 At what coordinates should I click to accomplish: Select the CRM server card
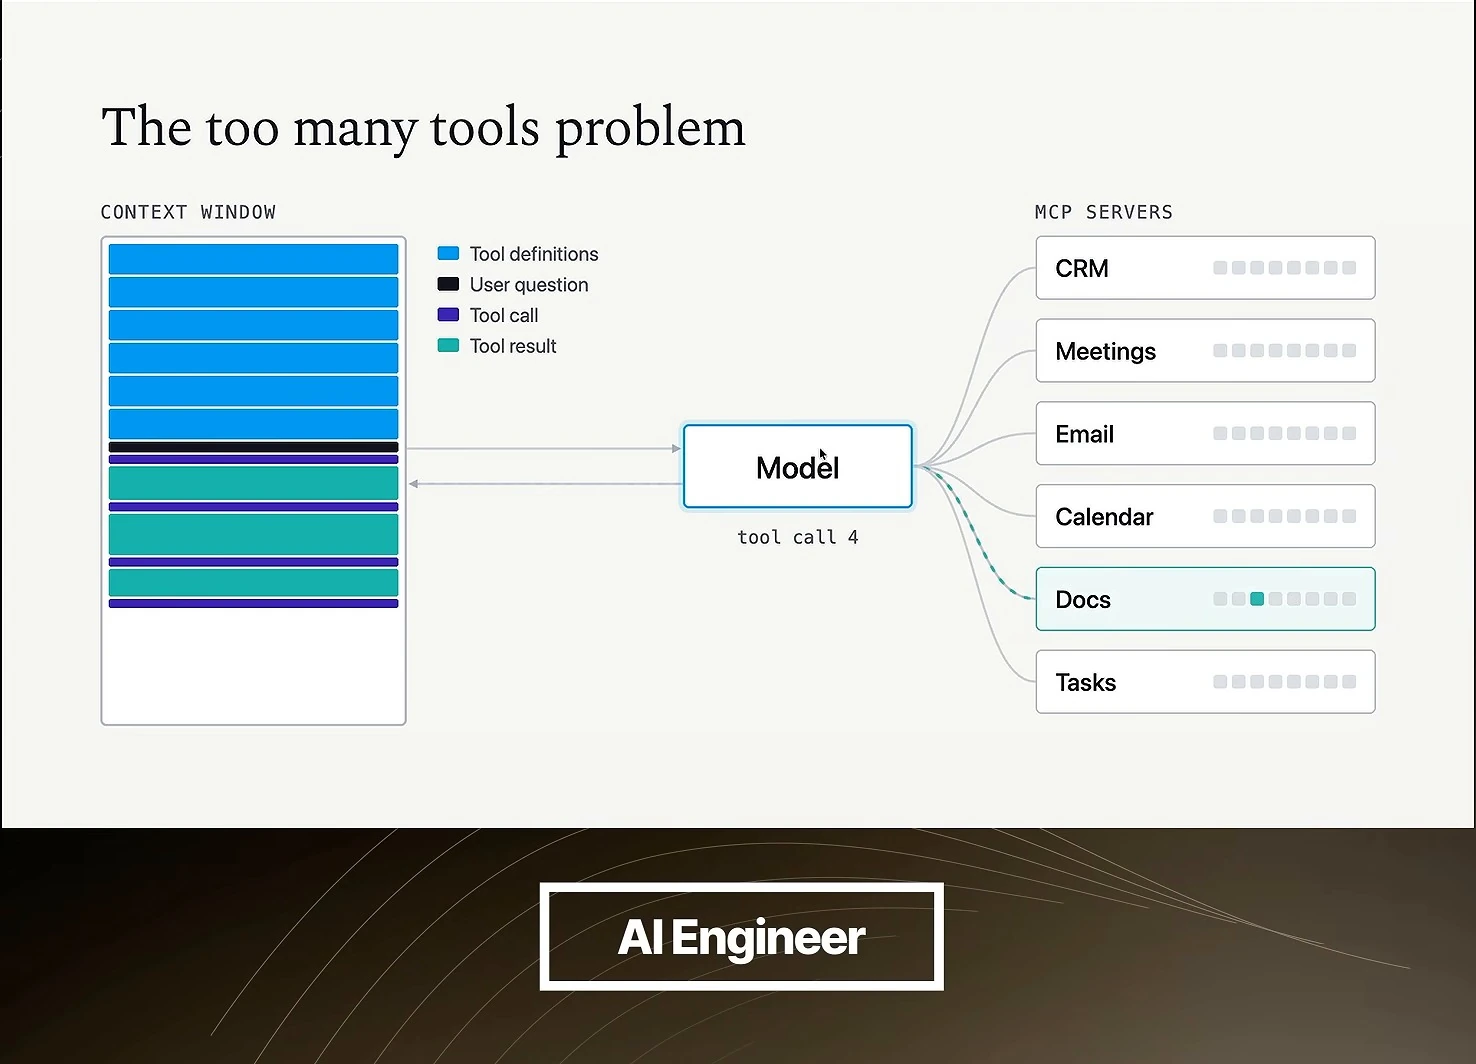point(1205,268)
